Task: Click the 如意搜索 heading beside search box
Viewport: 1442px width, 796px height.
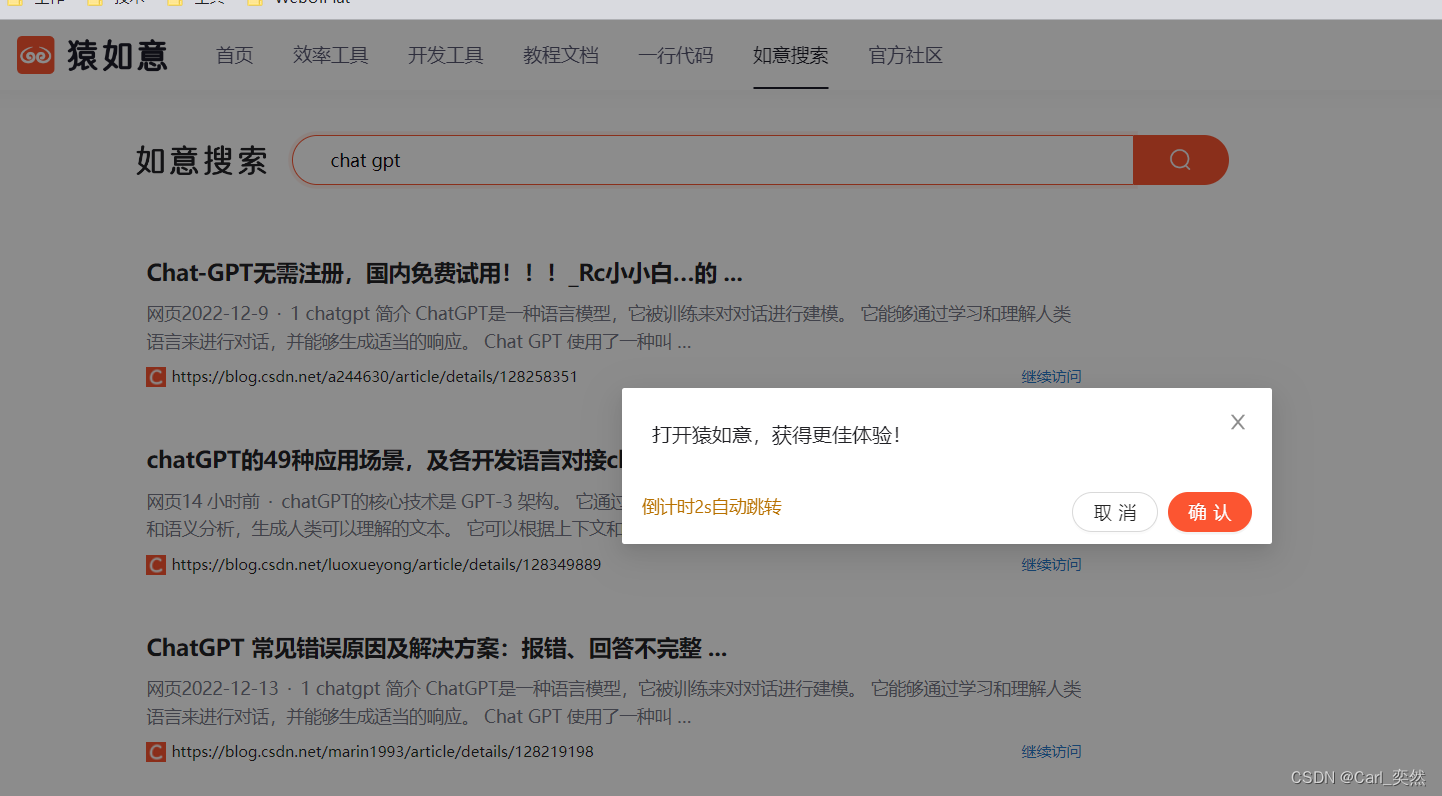Action: 202,160
